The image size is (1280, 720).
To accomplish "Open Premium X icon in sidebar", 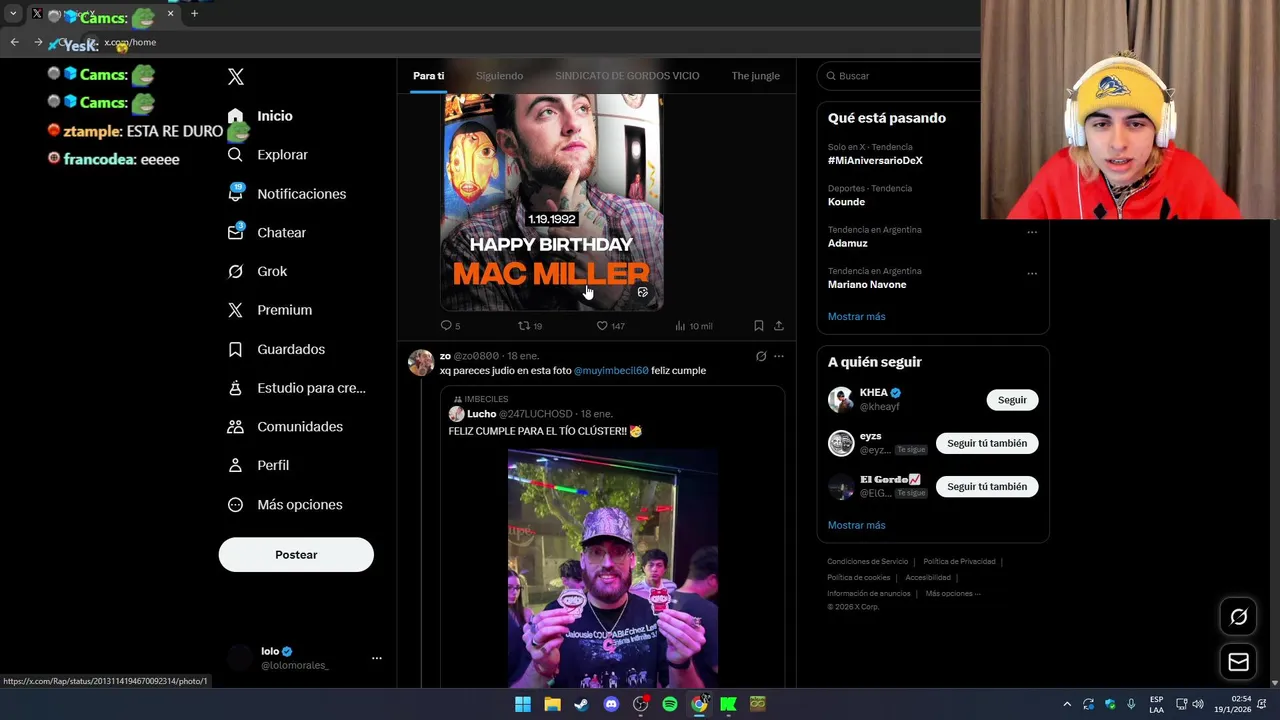I will 235,310.
